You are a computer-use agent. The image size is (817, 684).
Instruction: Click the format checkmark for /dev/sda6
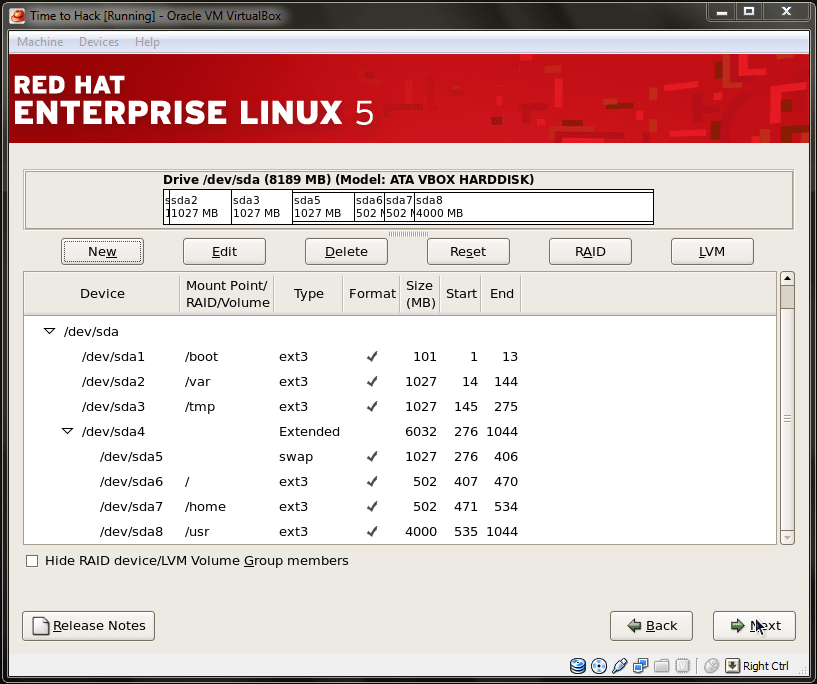pyautogui.click(x=372, y=481)
